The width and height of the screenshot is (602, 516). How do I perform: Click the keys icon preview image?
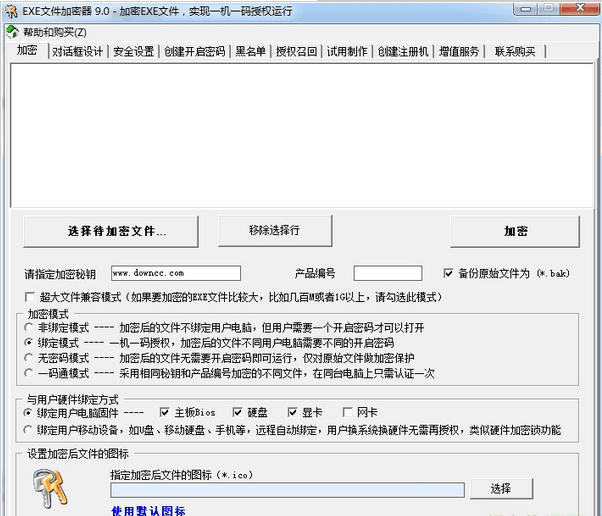point(50,488)
